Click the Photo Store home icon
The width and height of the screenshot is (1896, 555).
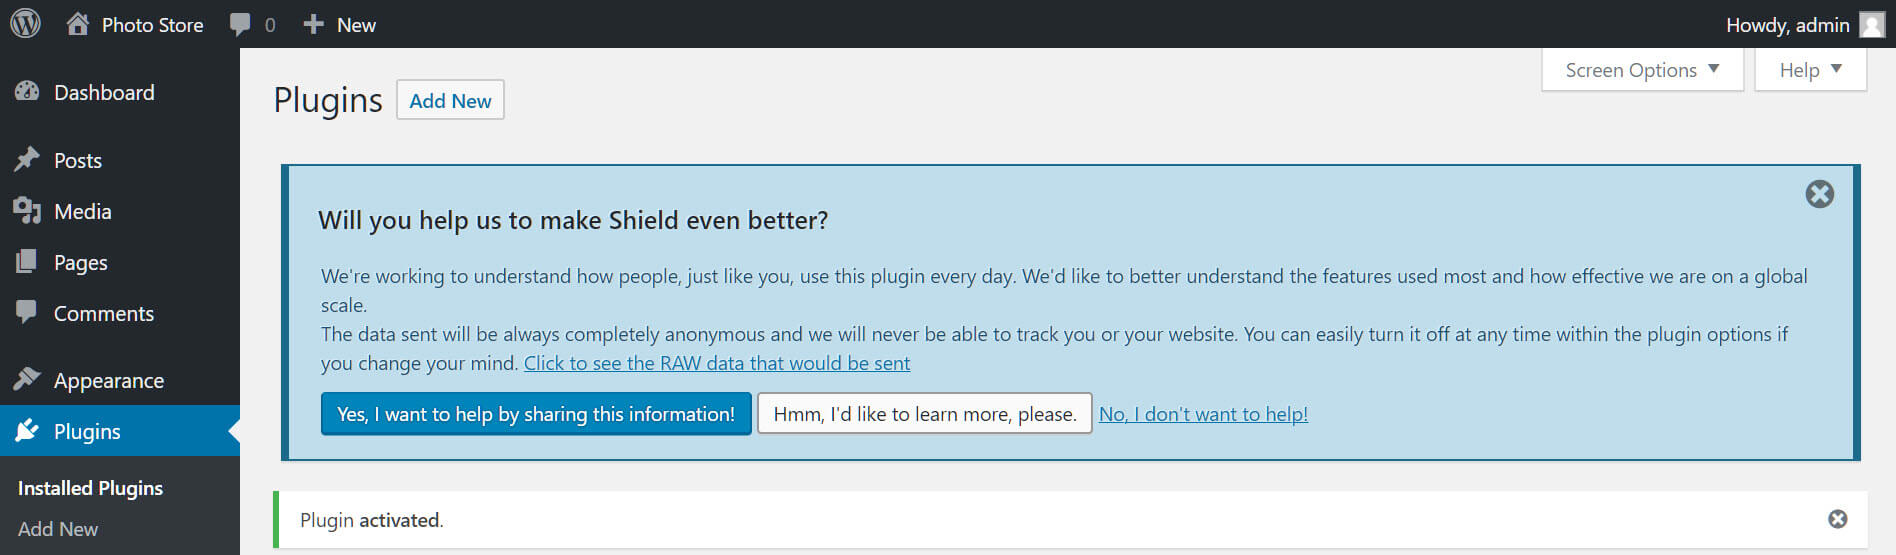coord(77,24)
